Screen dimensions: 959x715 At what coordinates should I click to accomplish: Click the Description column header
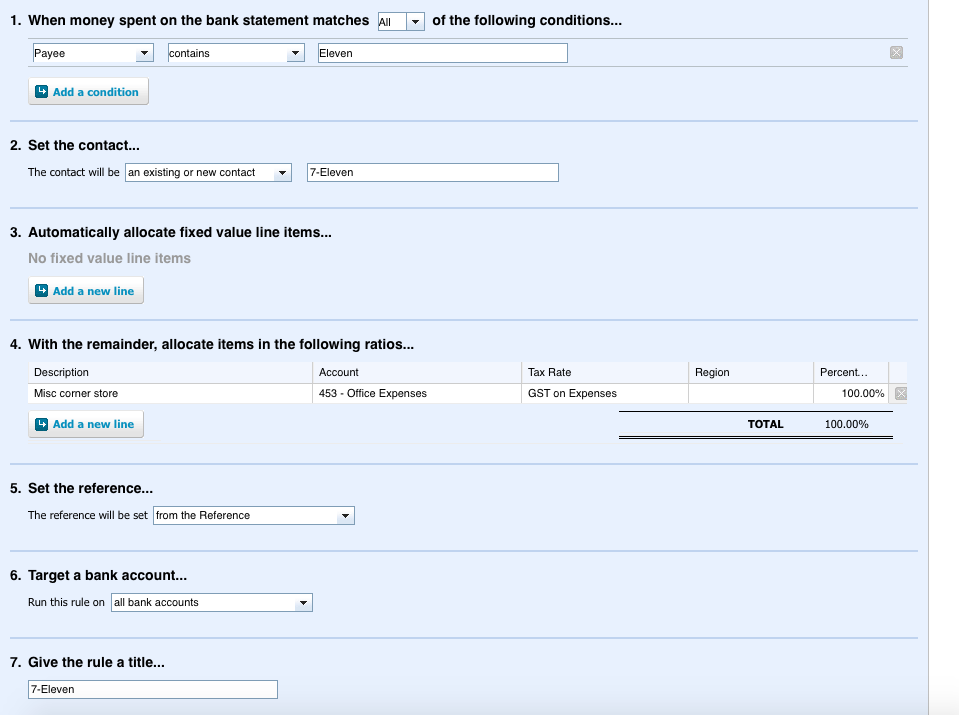tap(170, 372)
